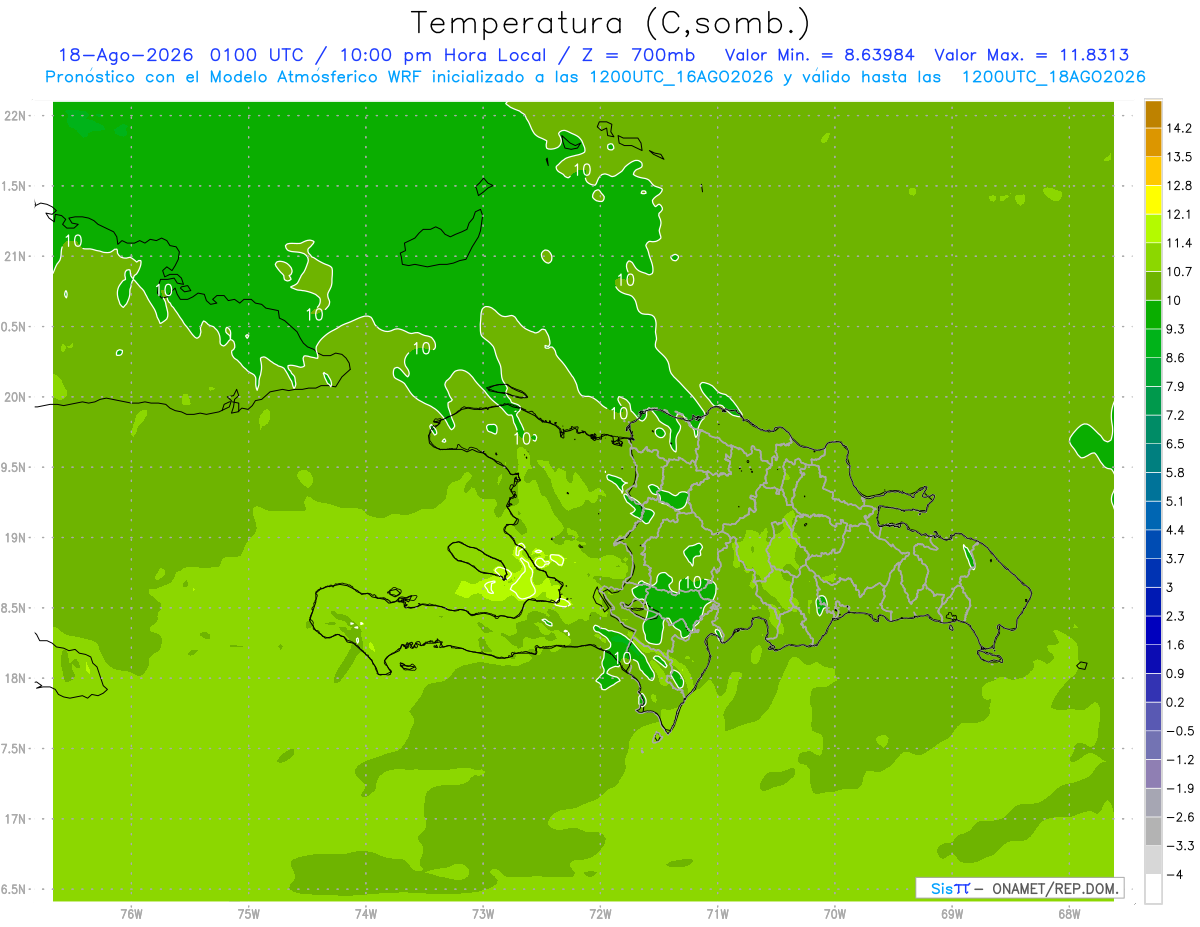Select the '21N' latitude axis label
1200x927 pixels.
tap(17, 257)
